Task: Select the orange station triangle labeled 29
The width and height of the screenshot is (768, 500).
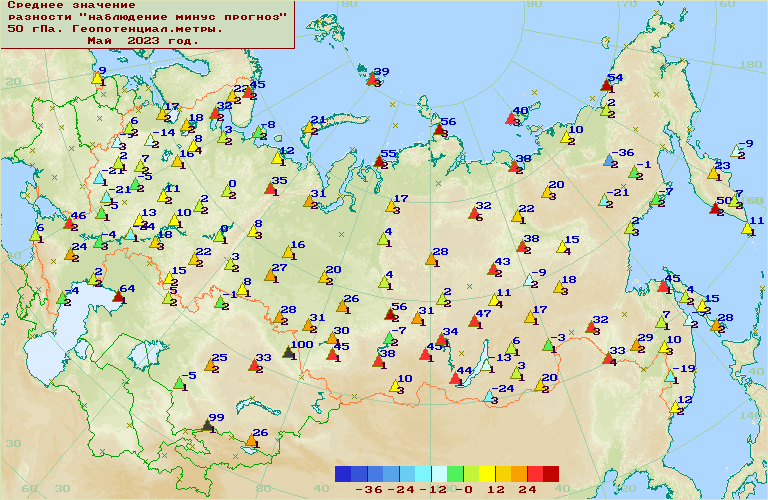Action: click(637, 345)
